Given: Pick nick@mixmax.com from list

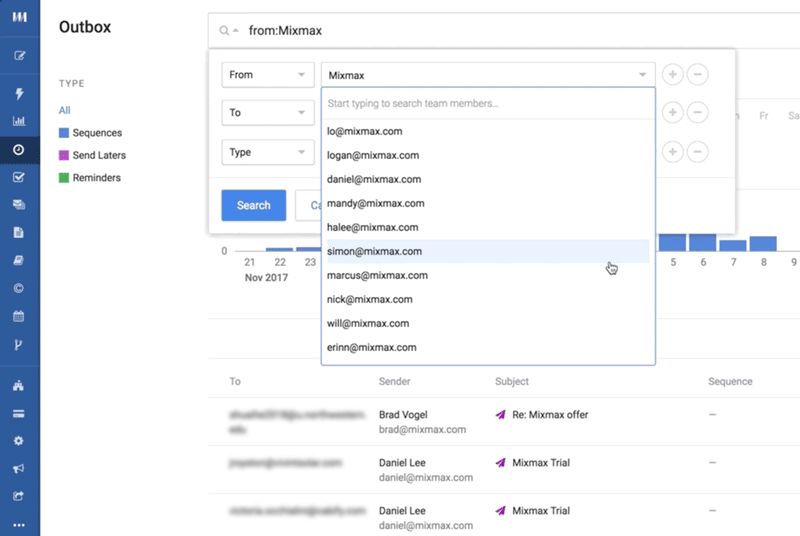Looking at the screenshot, I should click(488, 299).
